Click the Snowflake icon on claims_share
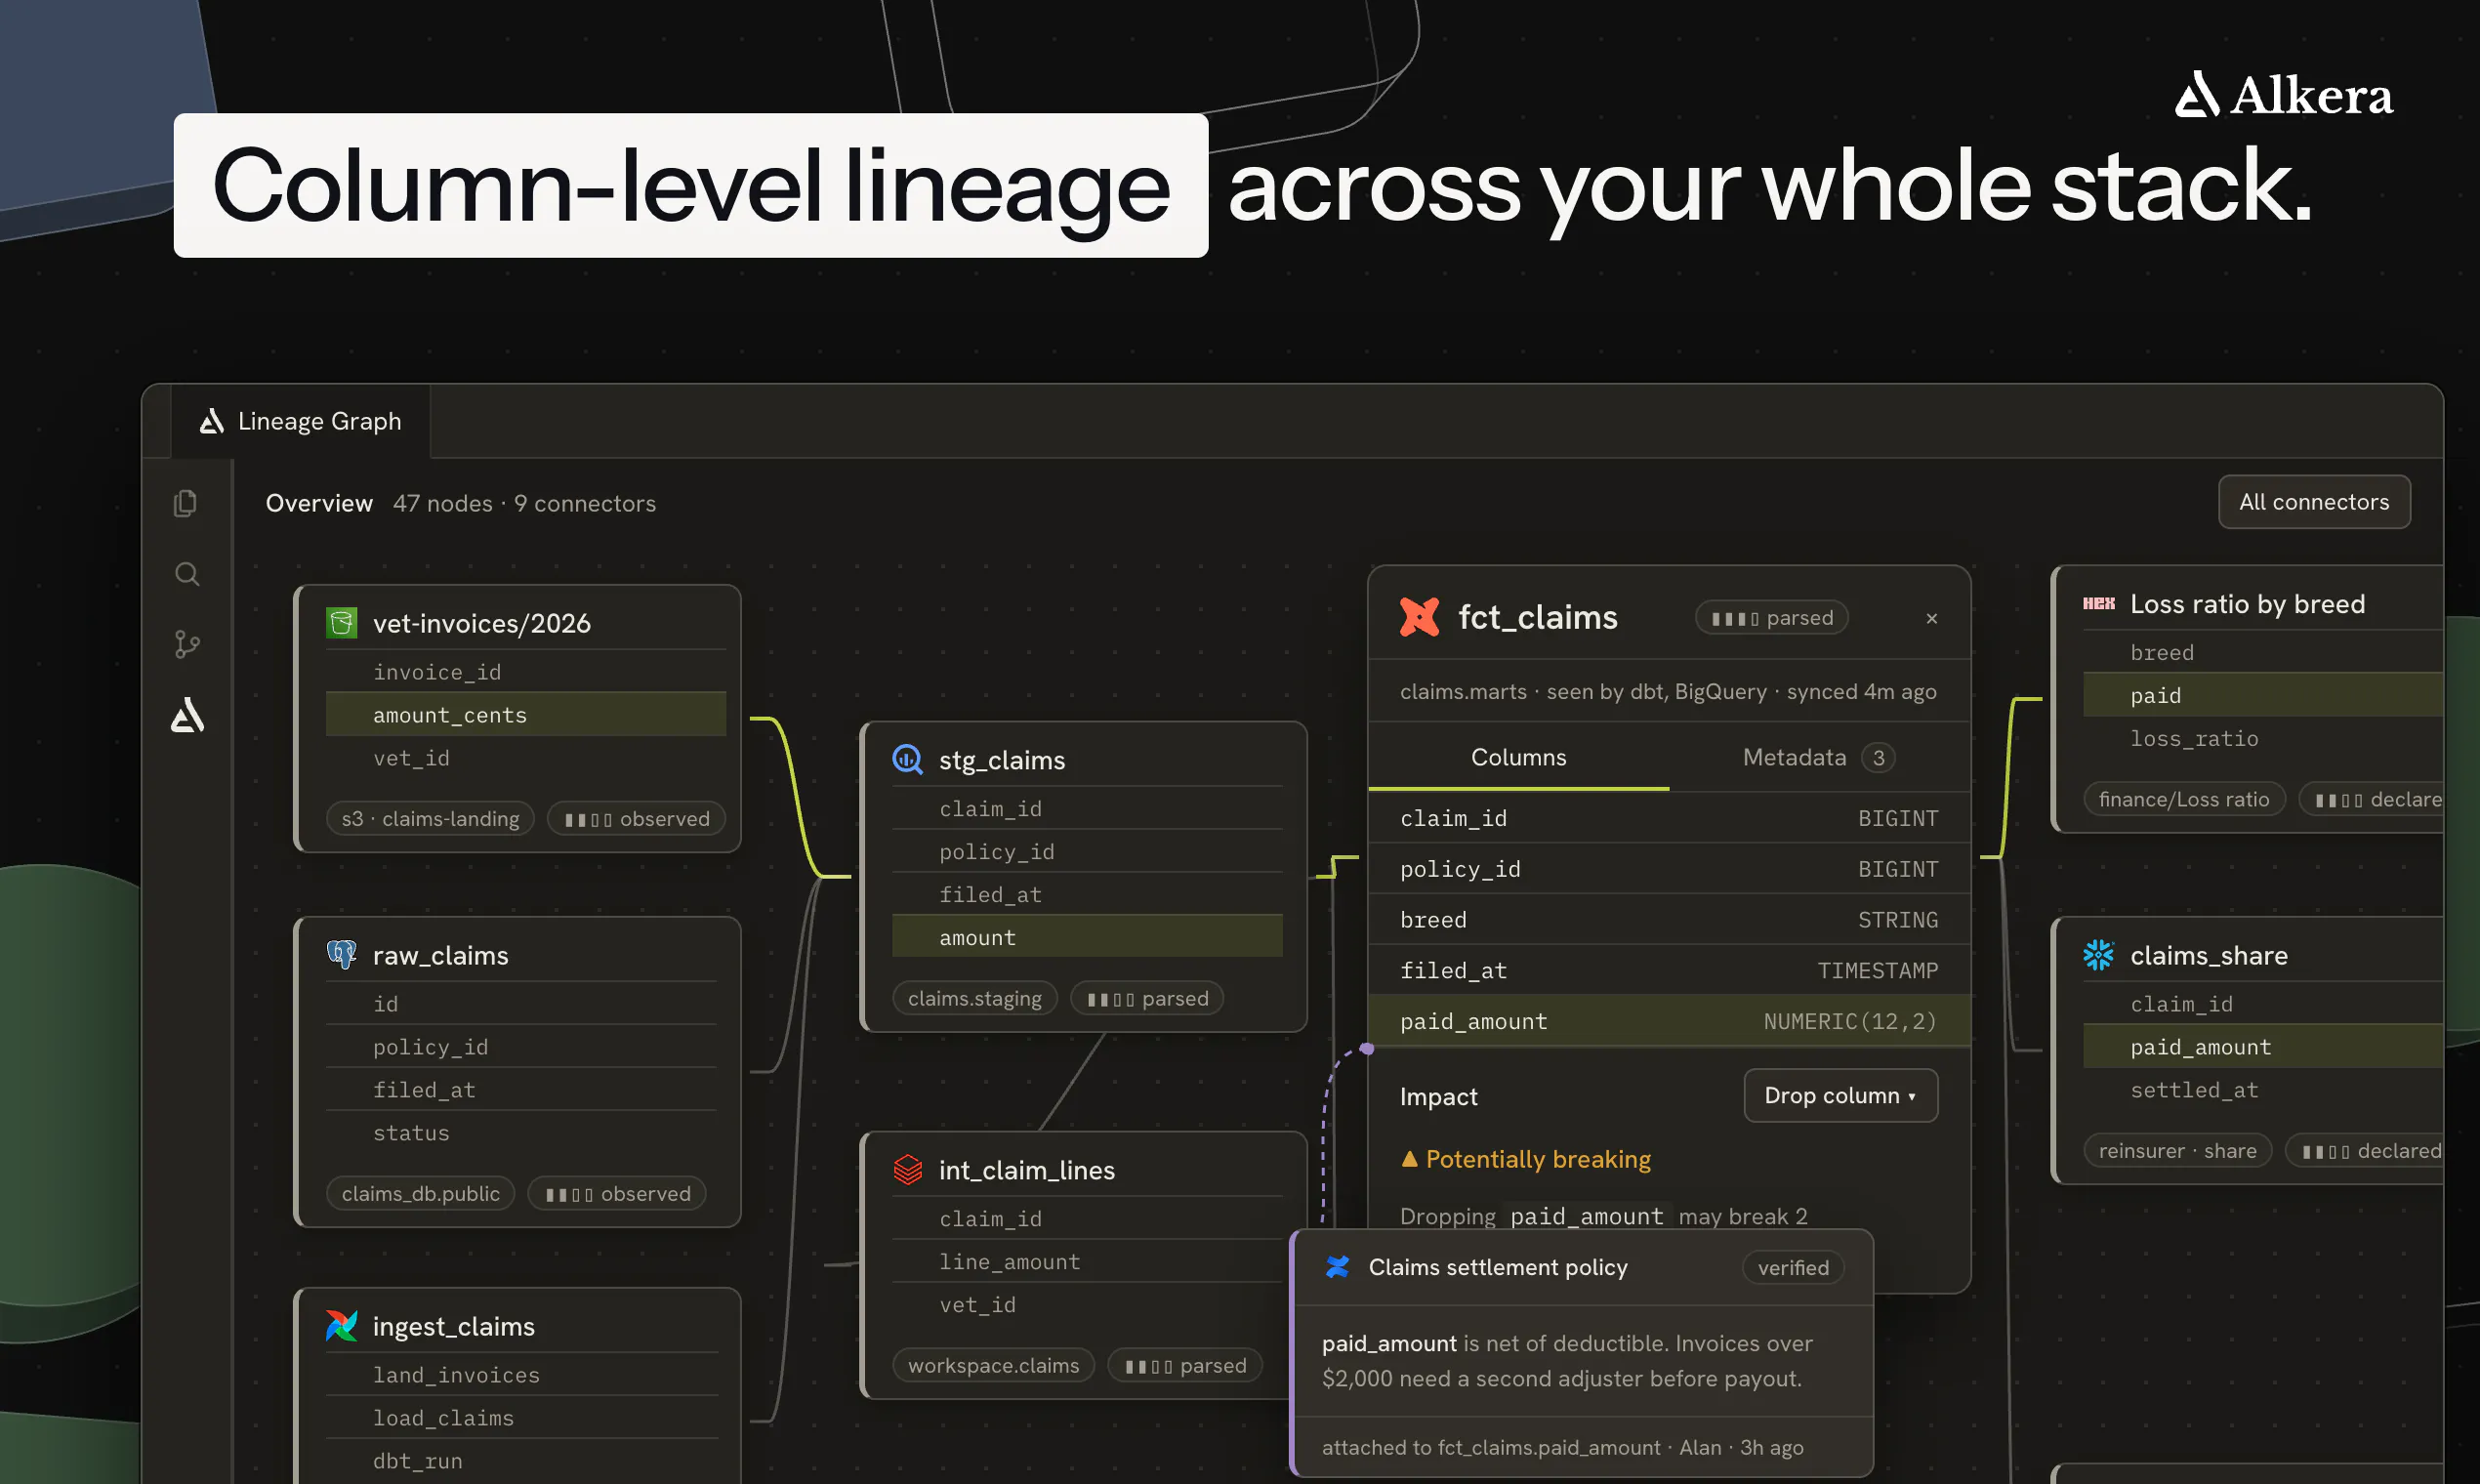Image resolution: width=2480 pixels, height=1484 pixels. click(2098, 955)
